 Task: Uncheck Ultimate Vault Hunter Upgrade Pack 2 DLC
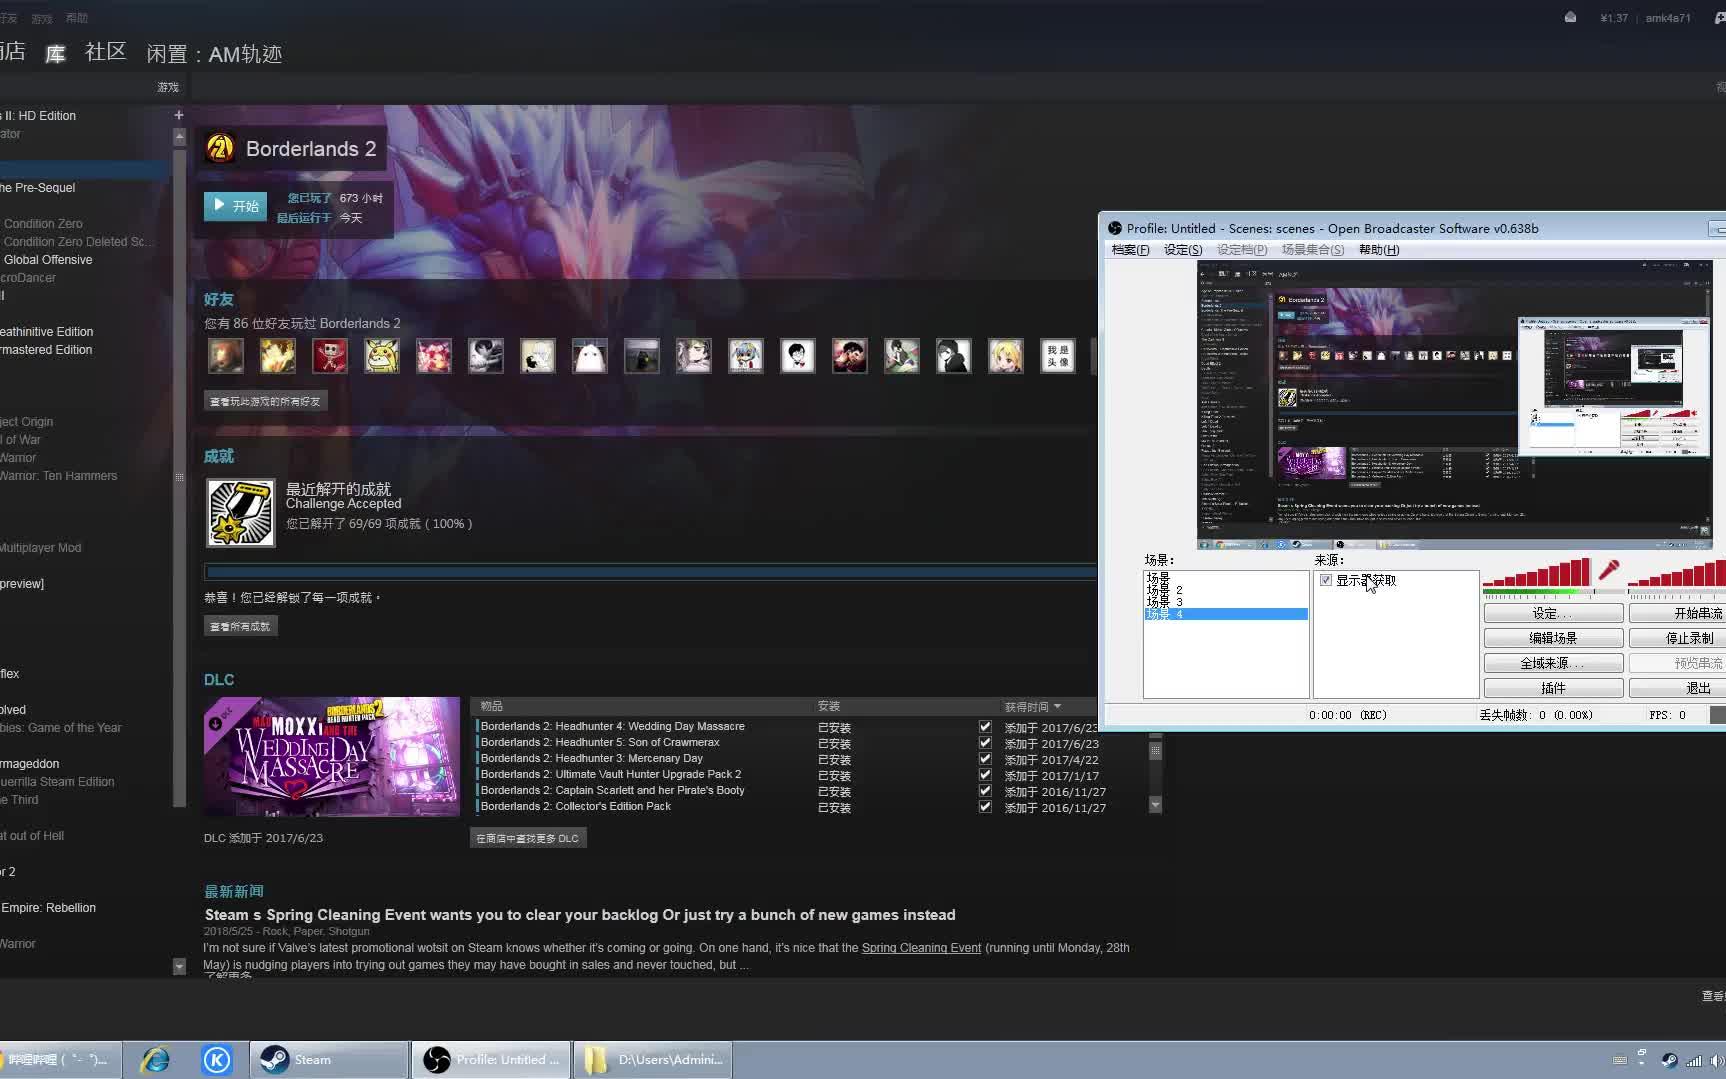click(x=985, y=775)
